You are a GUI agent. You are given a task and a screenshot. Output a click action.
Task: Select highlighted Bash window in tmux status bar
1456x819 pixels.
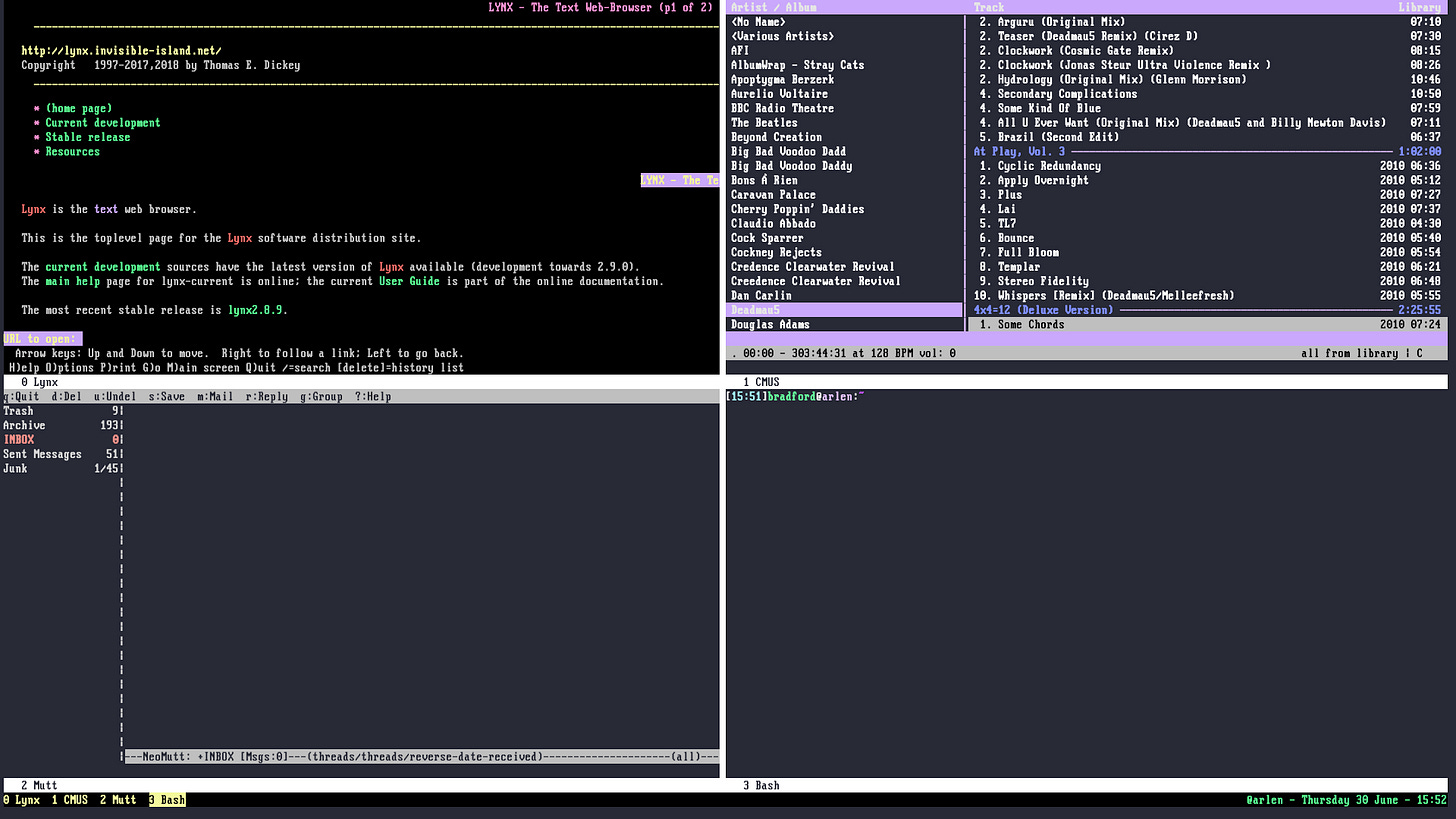pyautogui.click(x=167, y=800)
